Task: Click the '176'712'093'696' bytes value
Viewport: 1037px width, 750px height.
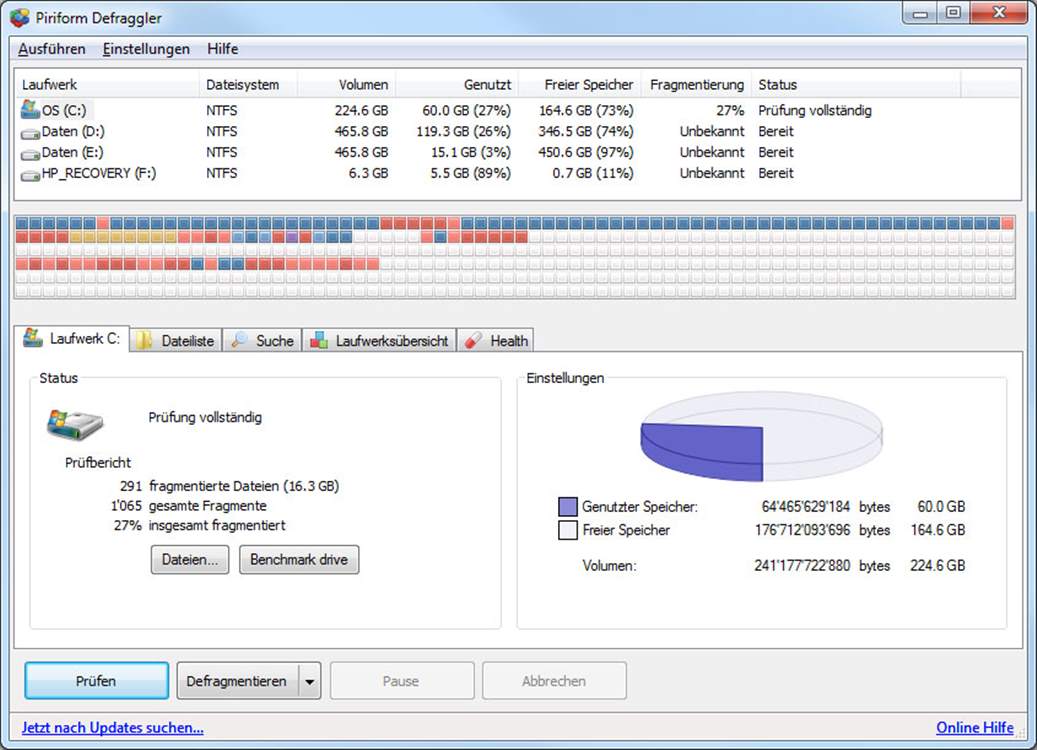Action: point(802,530)
